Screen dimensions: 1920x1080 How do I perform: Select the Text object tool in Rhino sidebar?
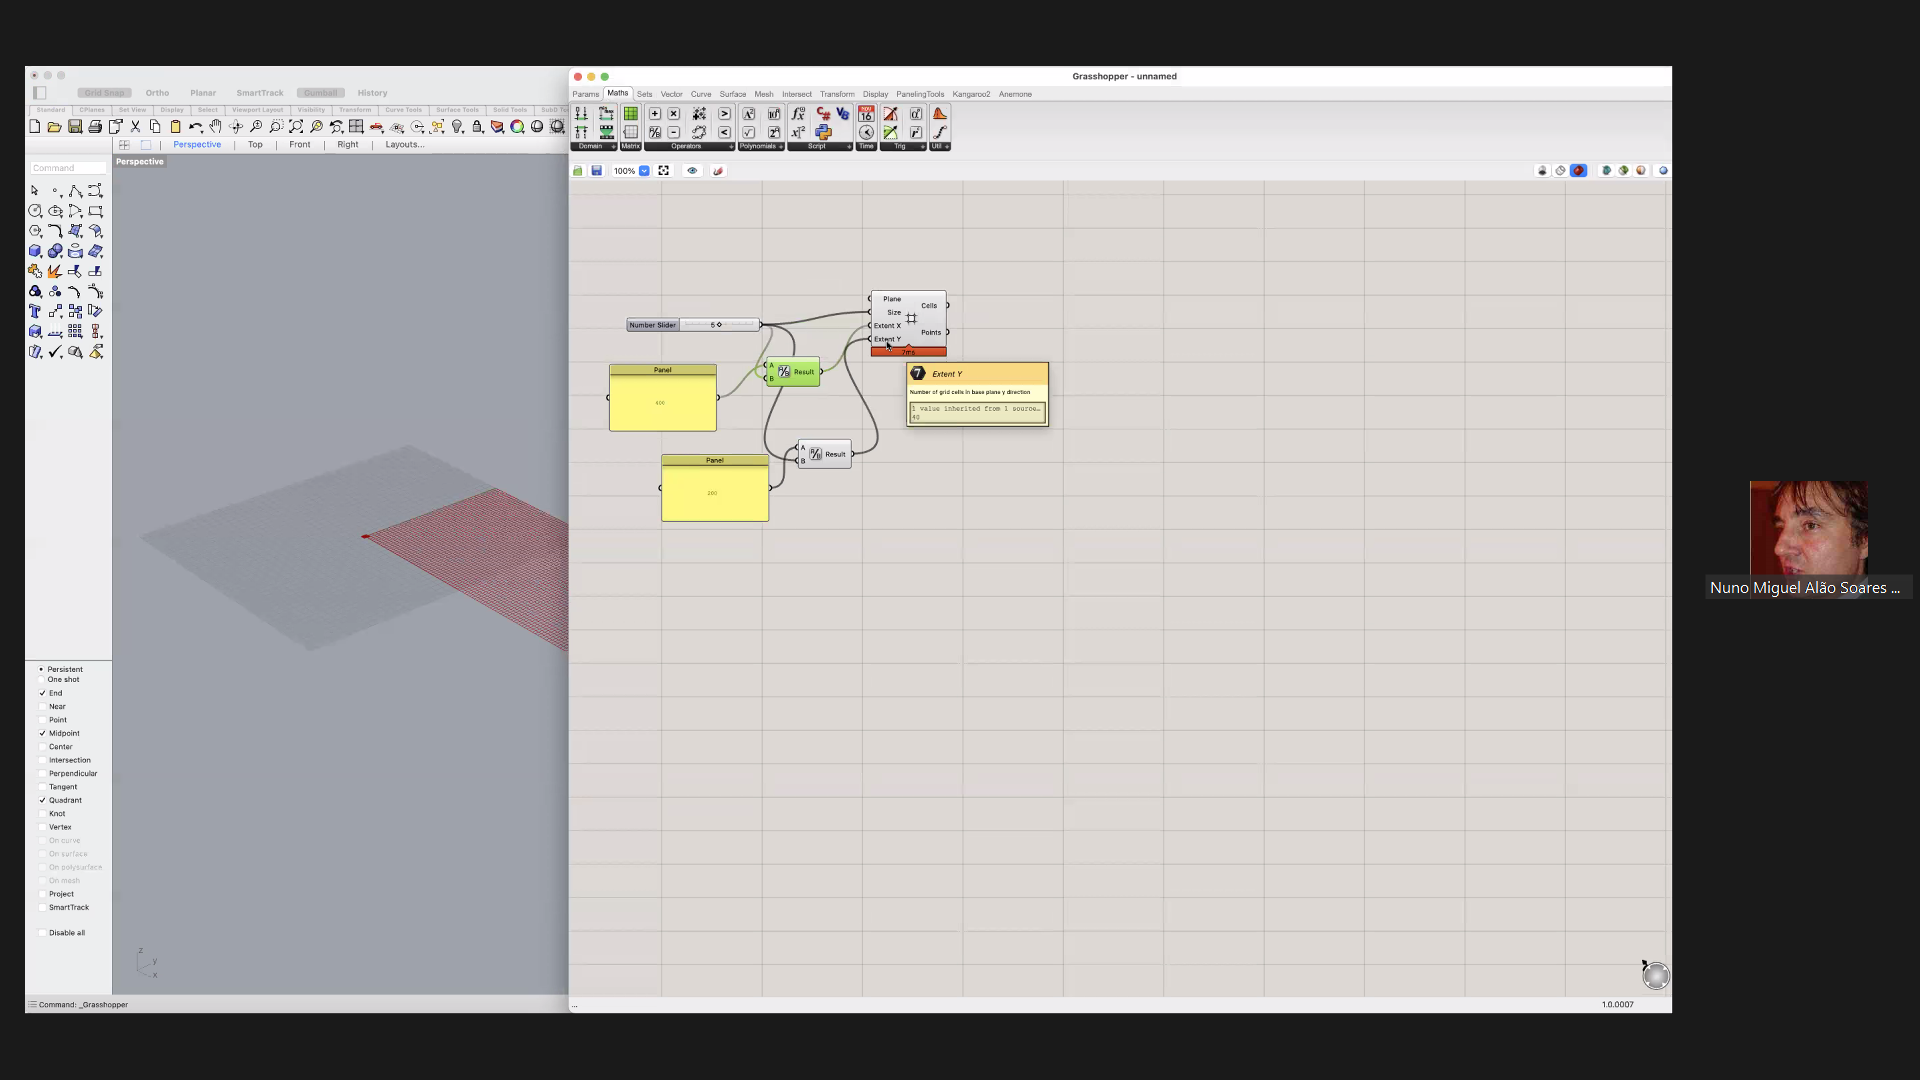coord(35,311)
